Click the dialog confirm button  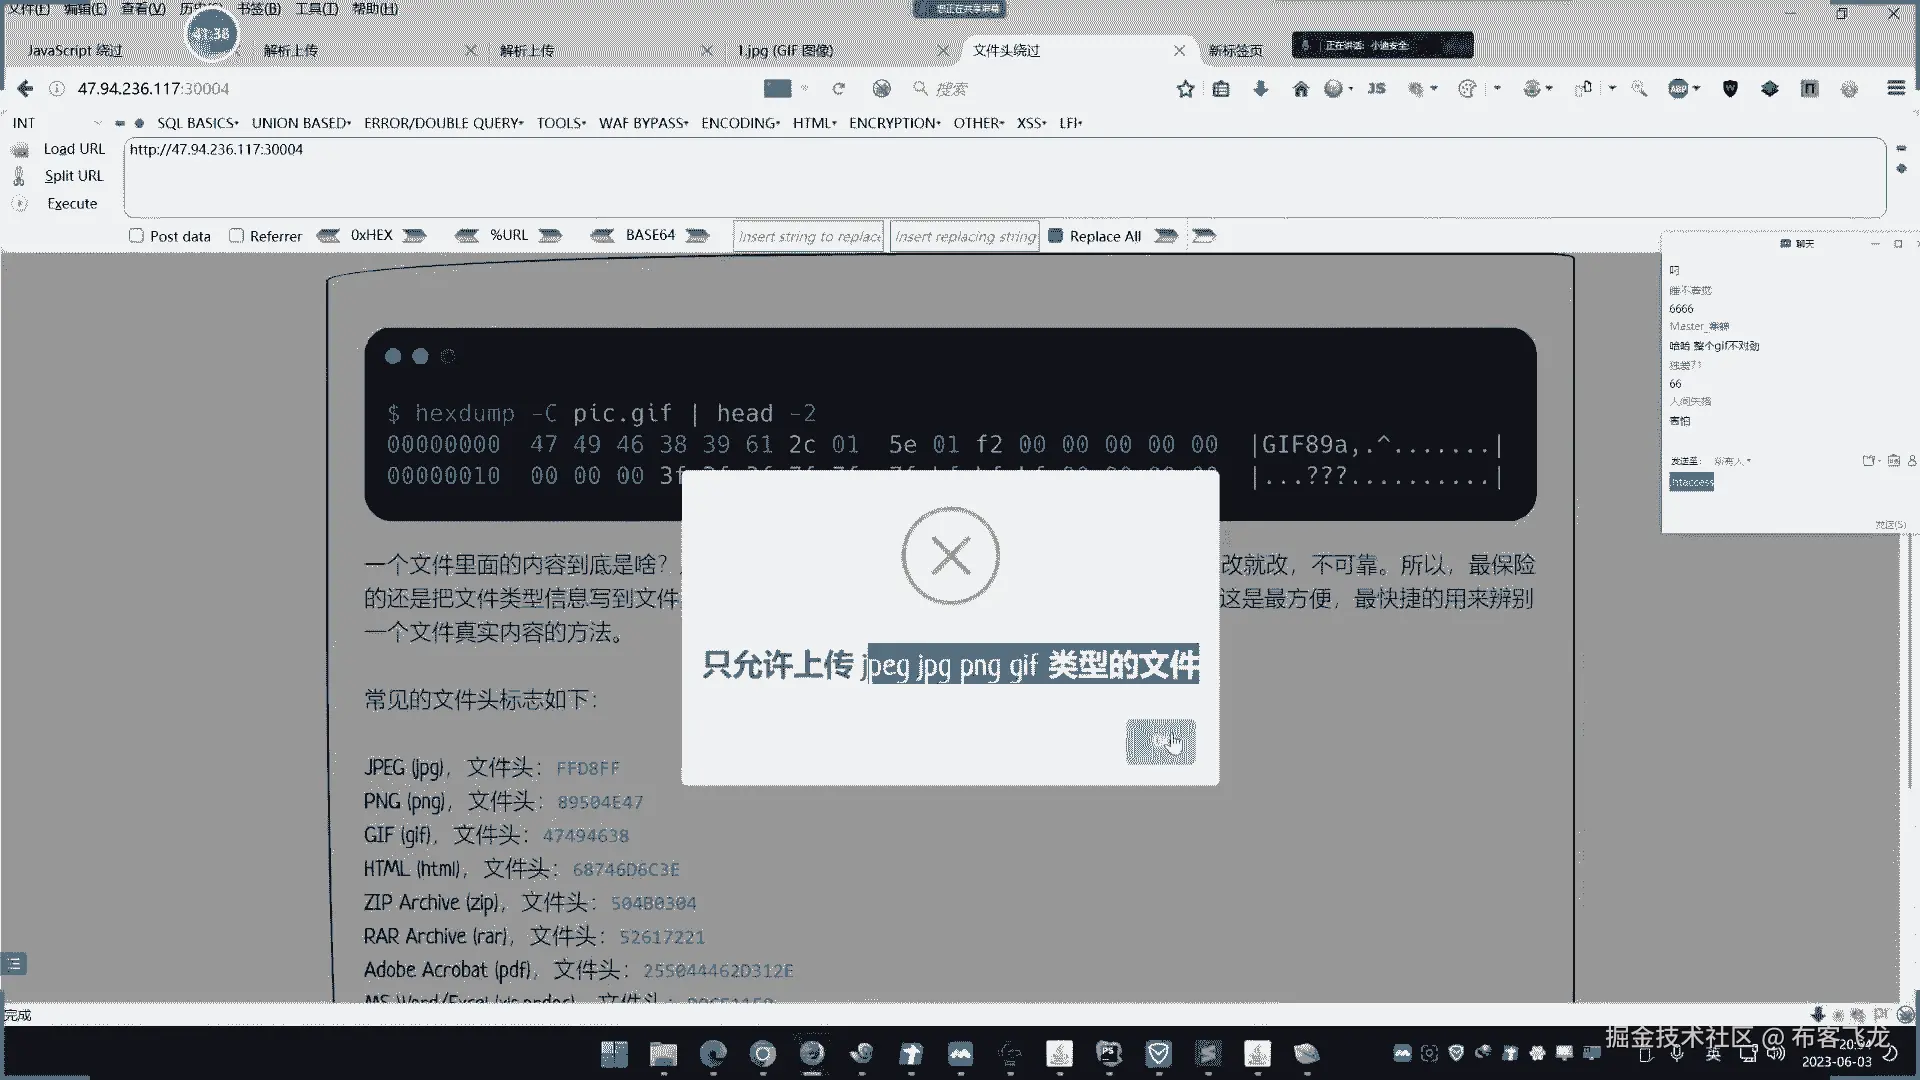point(1160,742)
